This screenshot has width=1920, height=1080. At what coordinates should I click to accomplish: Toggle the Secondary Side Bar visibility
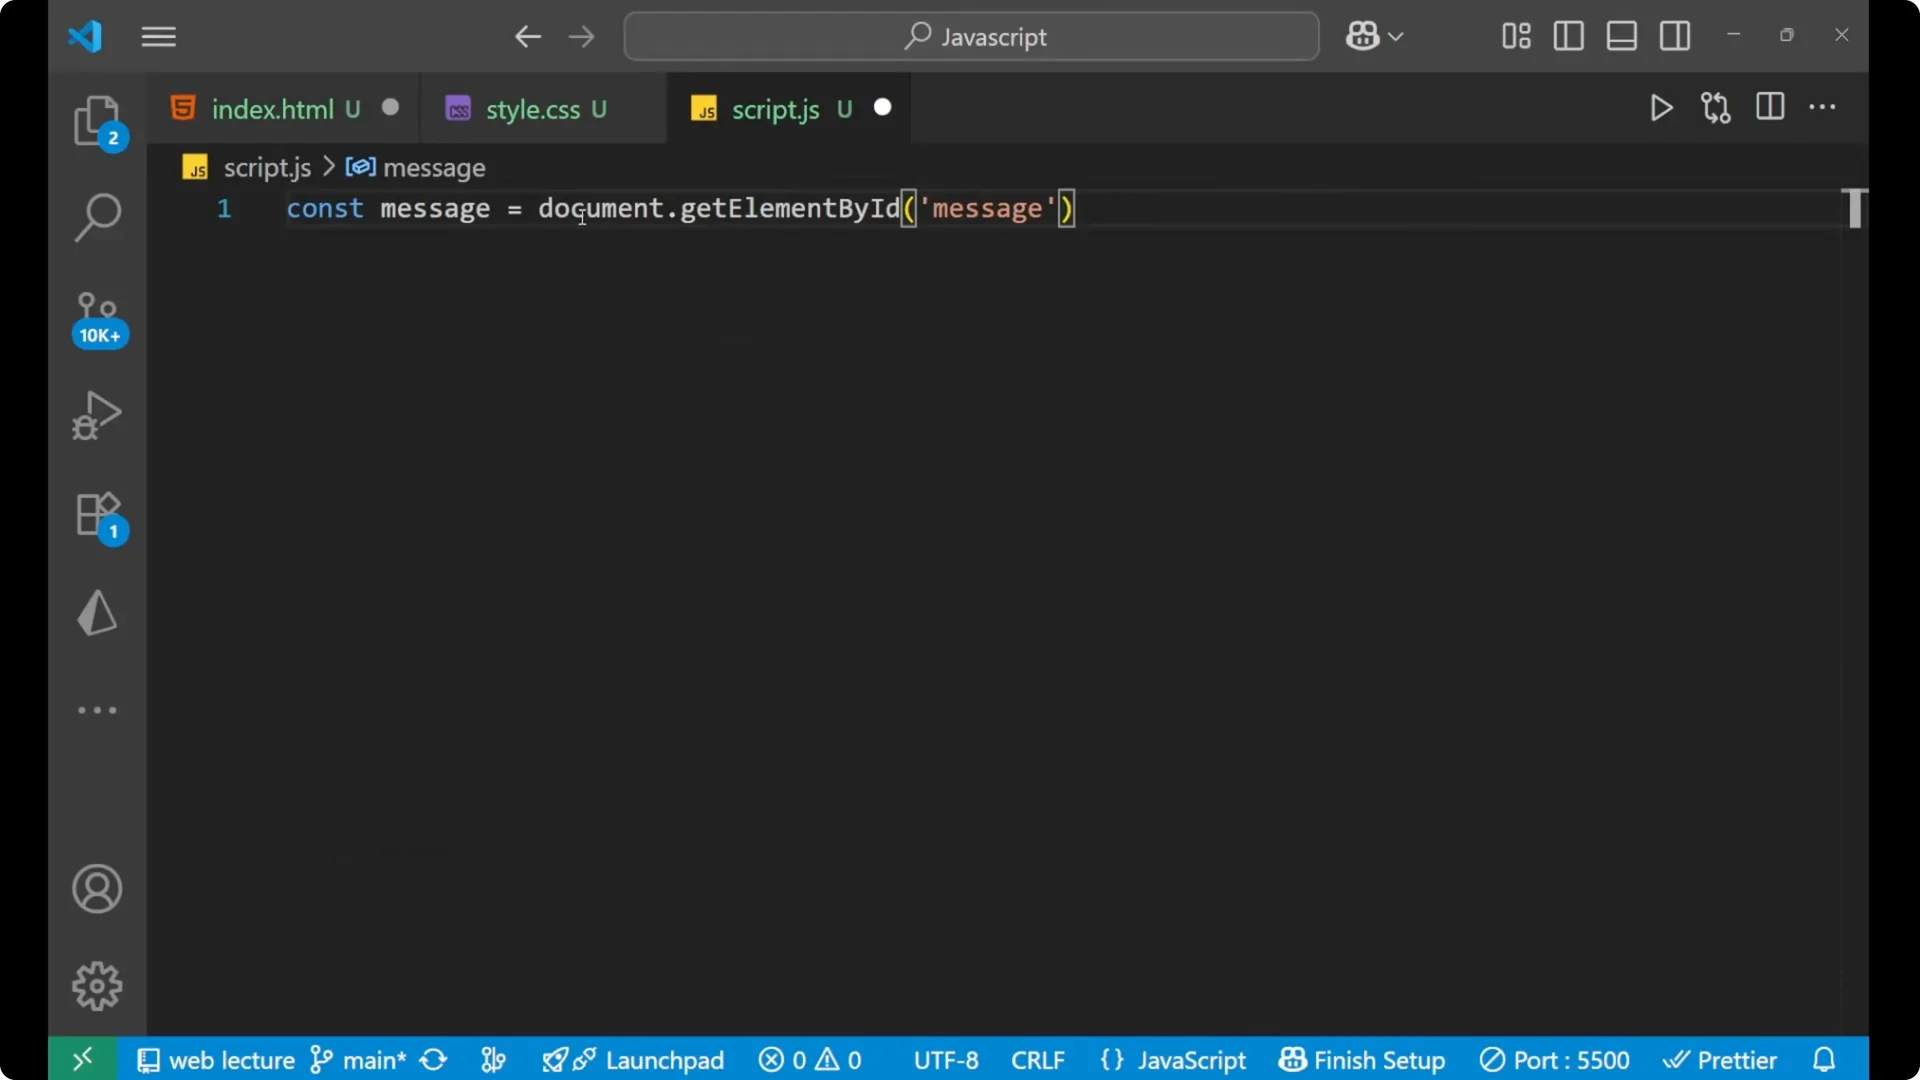click(x=1675, y=36)
